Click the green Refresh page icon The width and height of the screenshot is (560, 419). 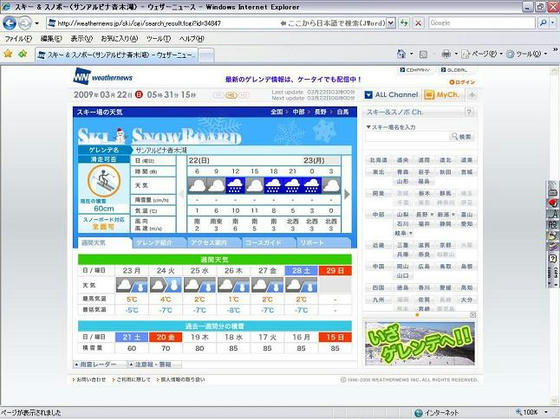click(x=404, y=23)
